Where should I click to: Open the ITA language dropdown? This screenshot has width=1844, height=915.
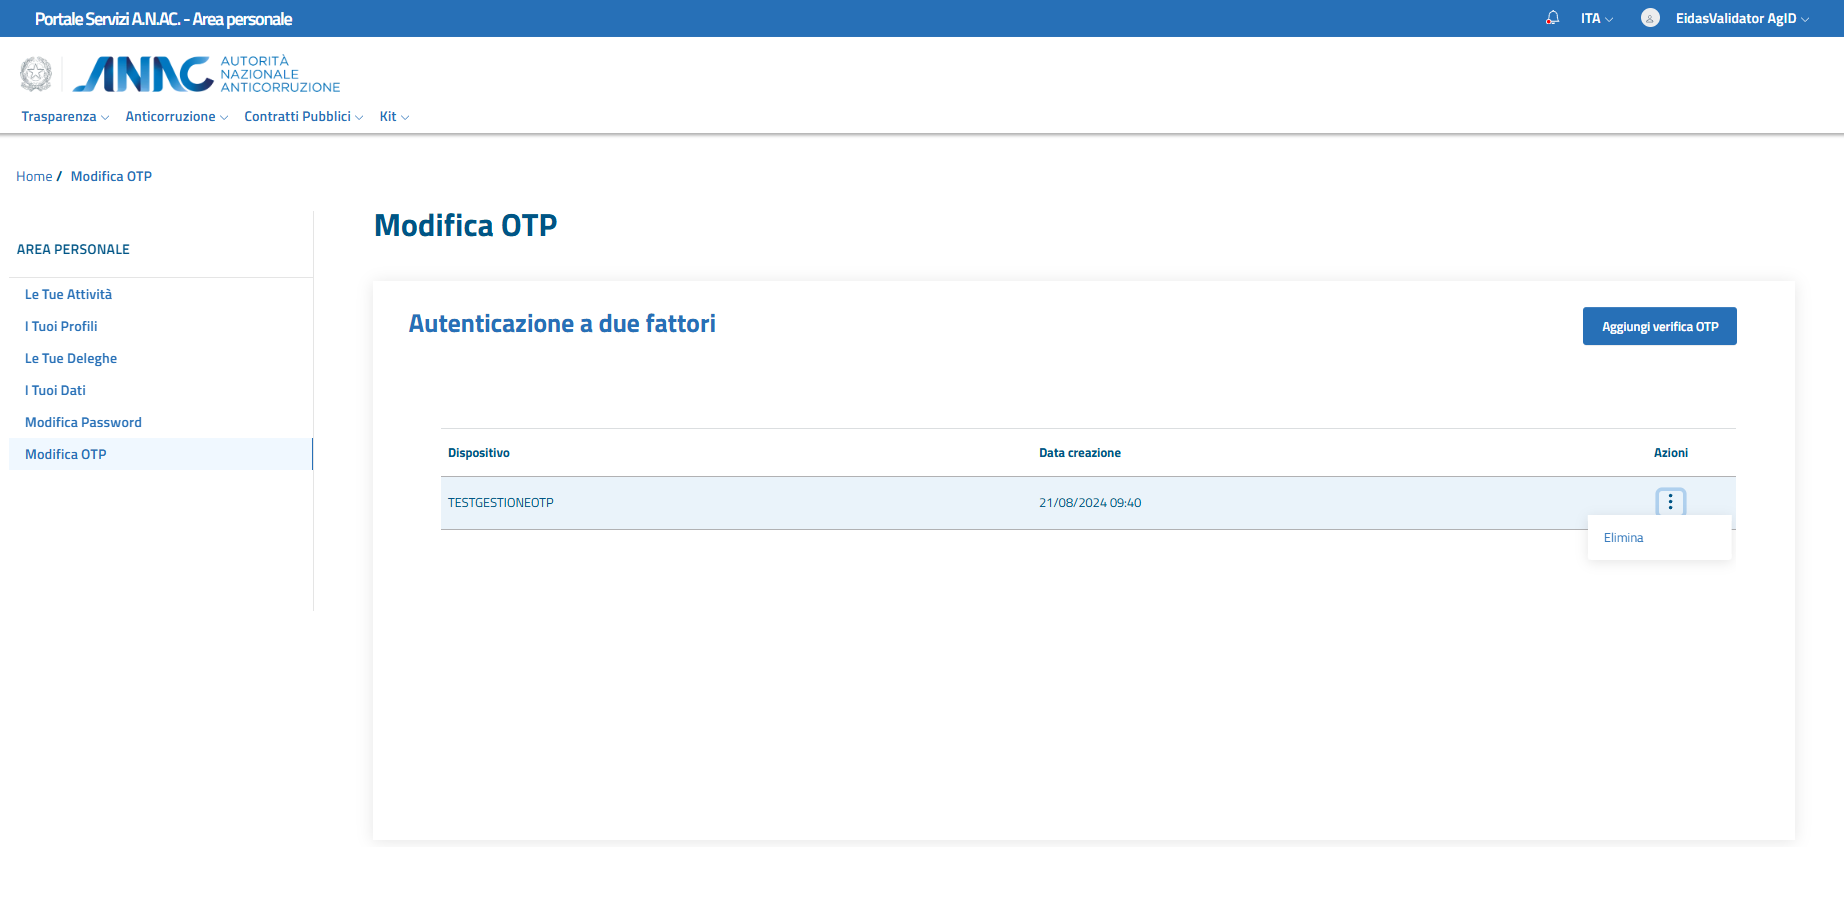coord(1596,19)
